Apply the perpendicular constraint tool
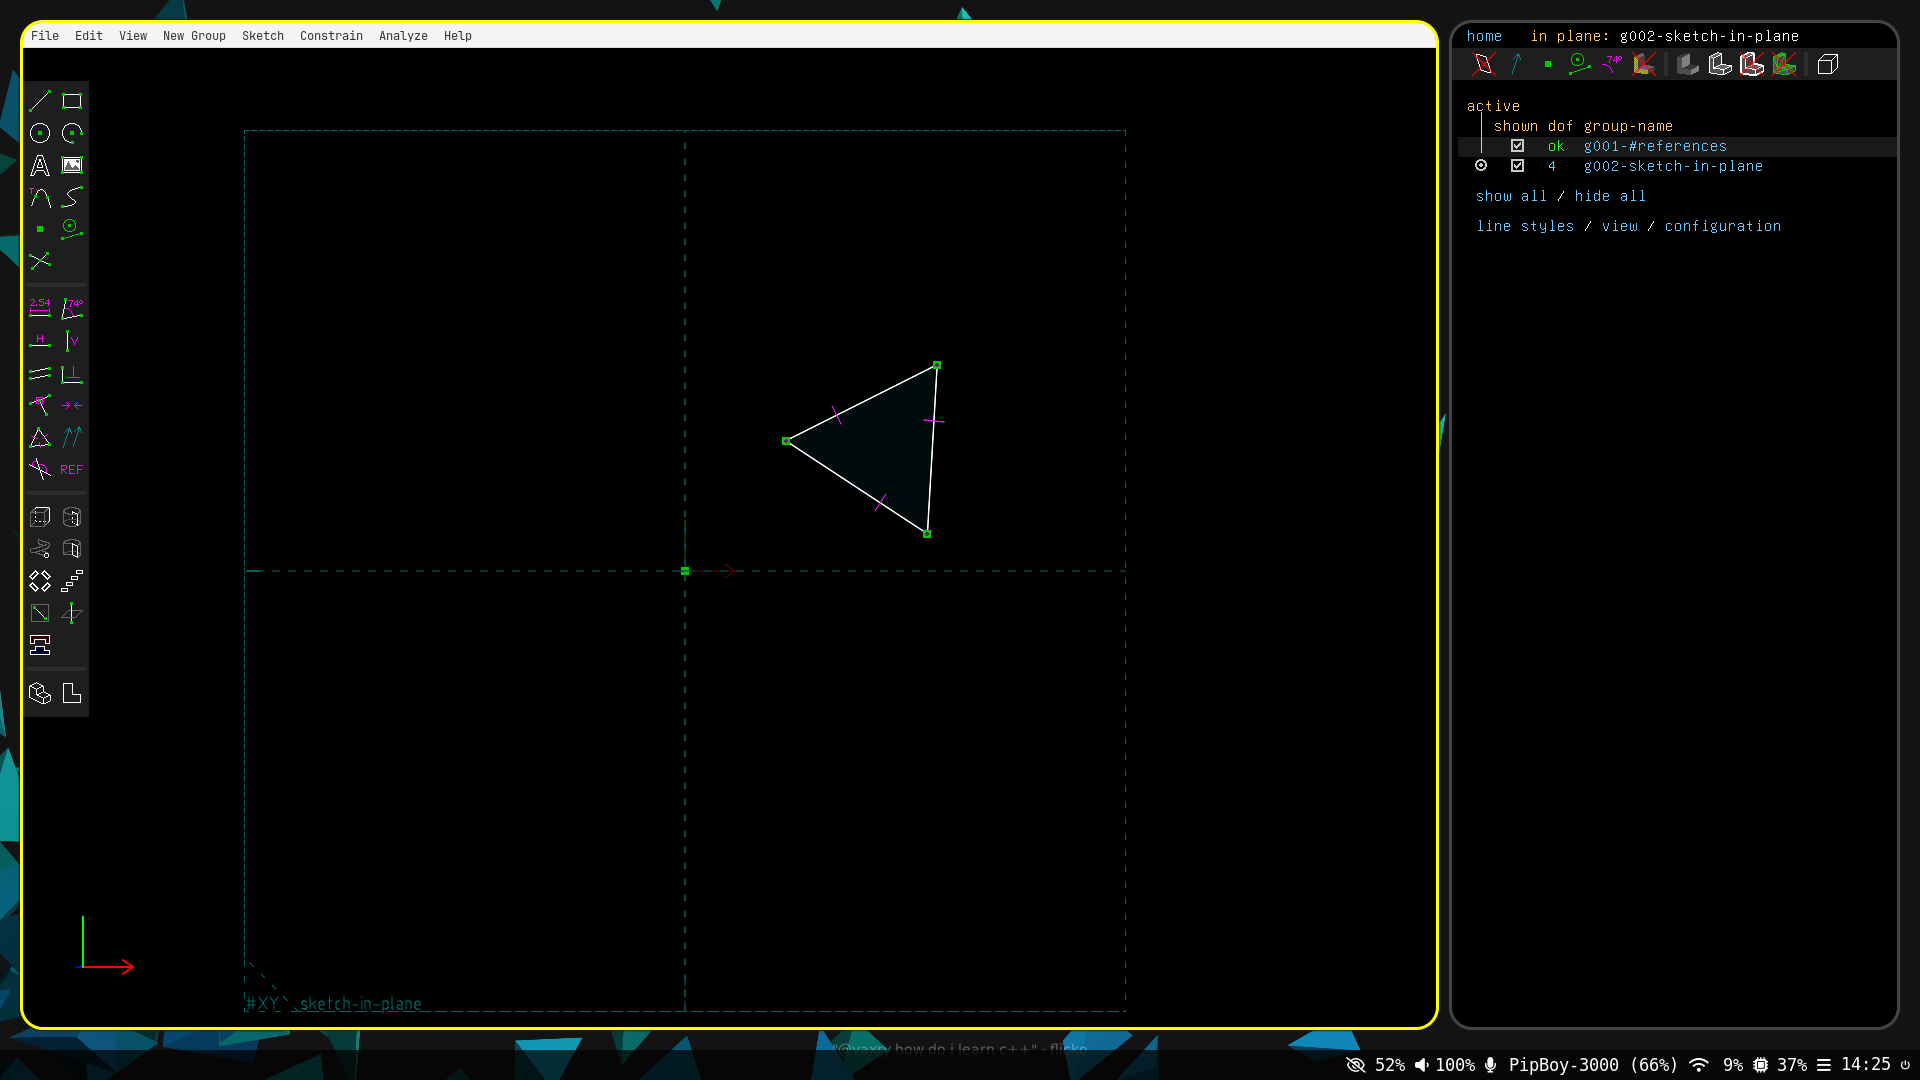1920x1080 pixels. click(x=72, y=374)
